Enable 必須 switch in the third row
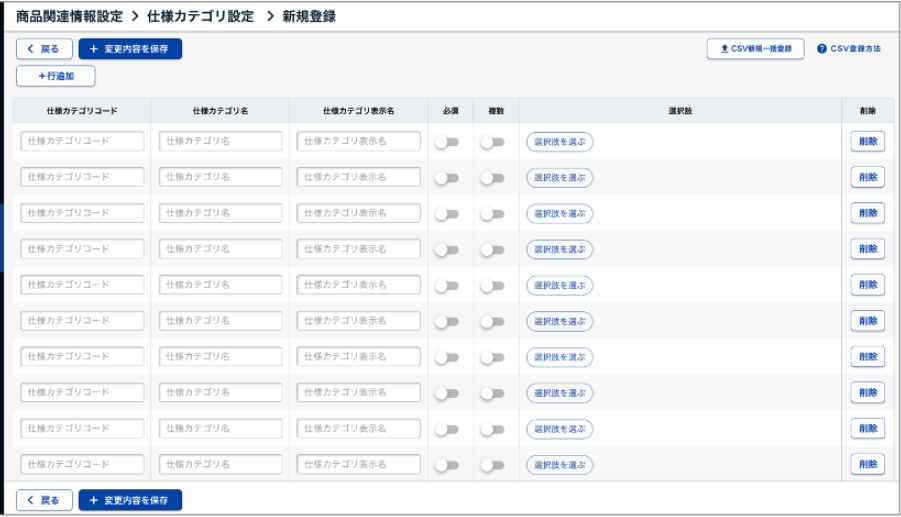Screen dimensions: 901x517 (x=446, y=214)
